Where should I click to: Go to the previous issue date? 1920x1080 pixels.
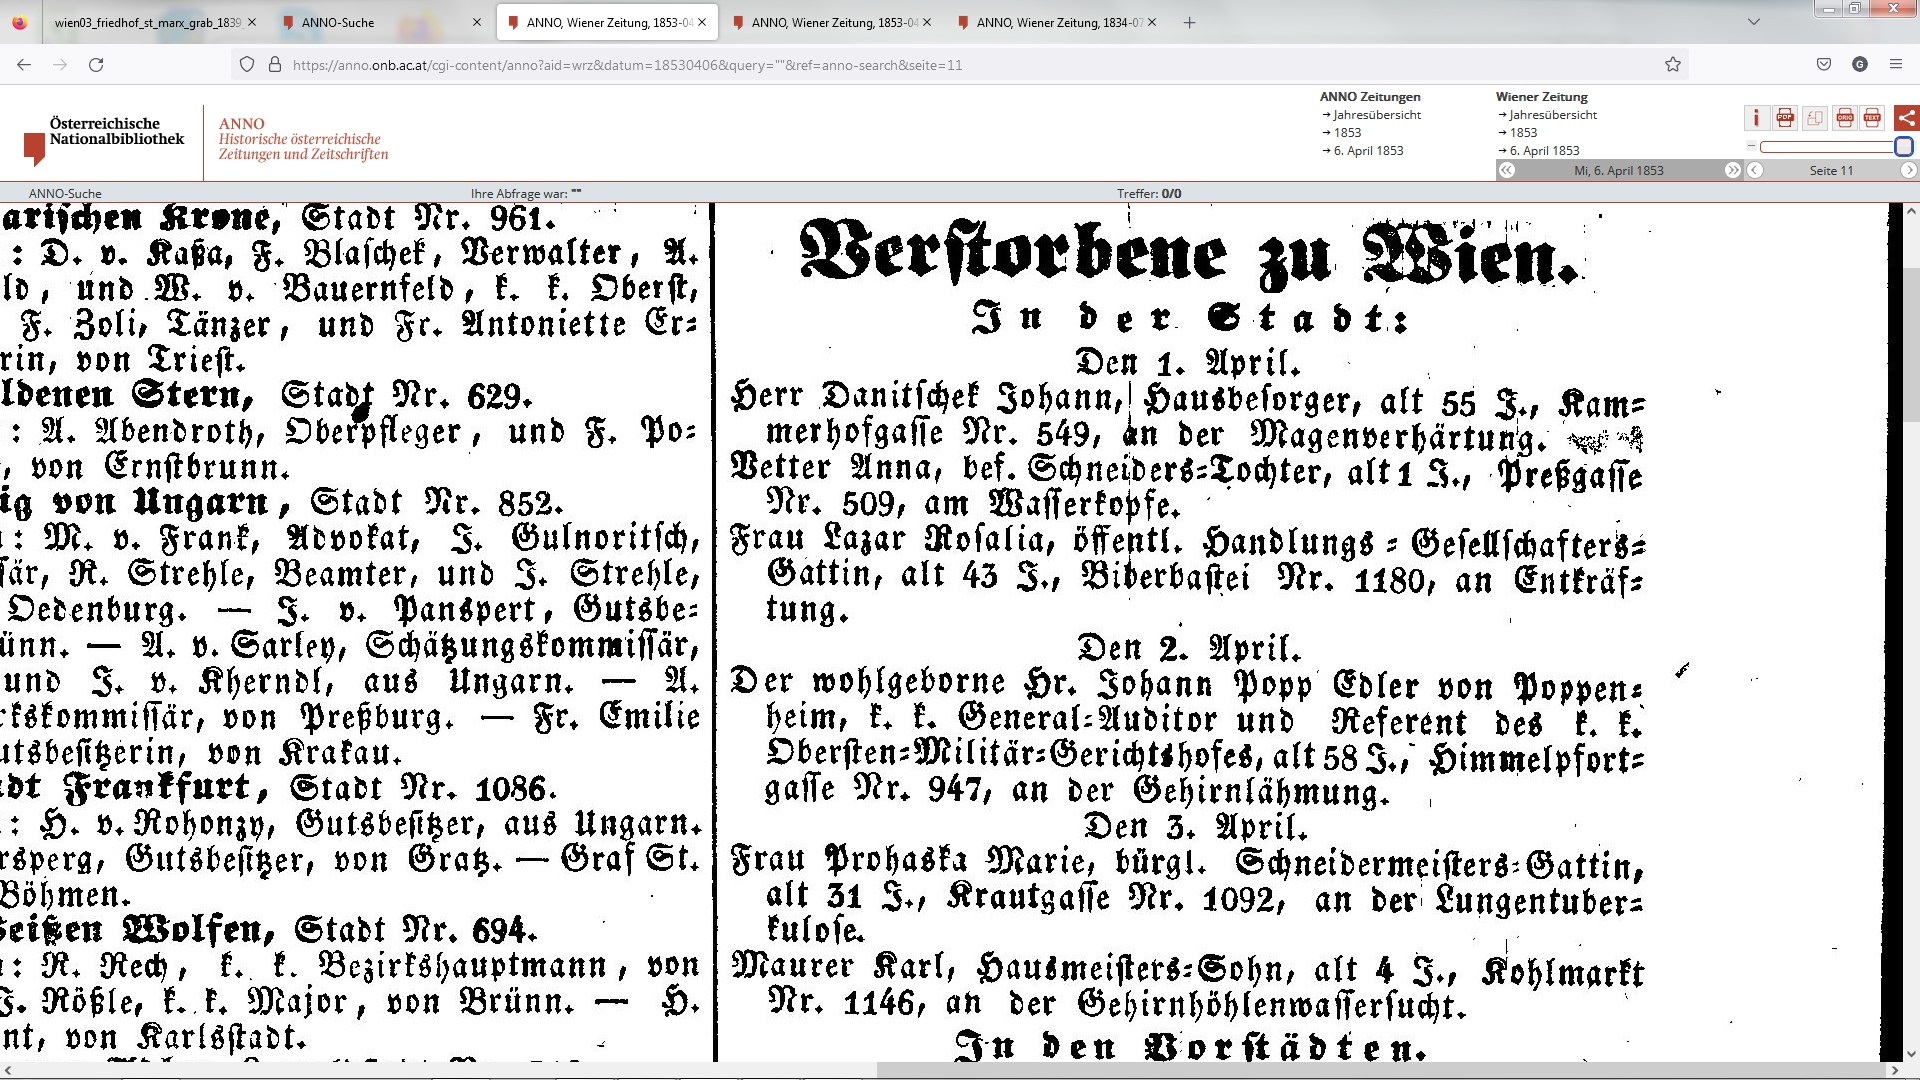(1507, 170)
